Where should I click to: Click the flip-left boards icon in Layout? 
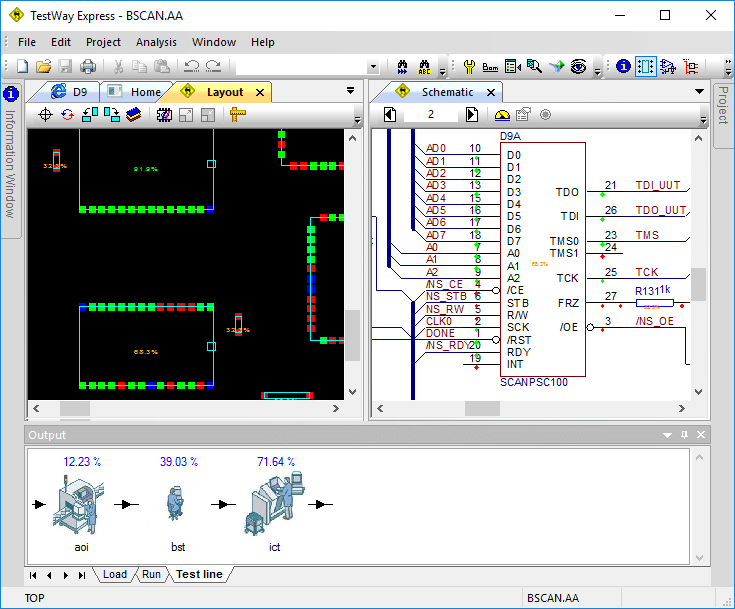(x=90, y=114)
